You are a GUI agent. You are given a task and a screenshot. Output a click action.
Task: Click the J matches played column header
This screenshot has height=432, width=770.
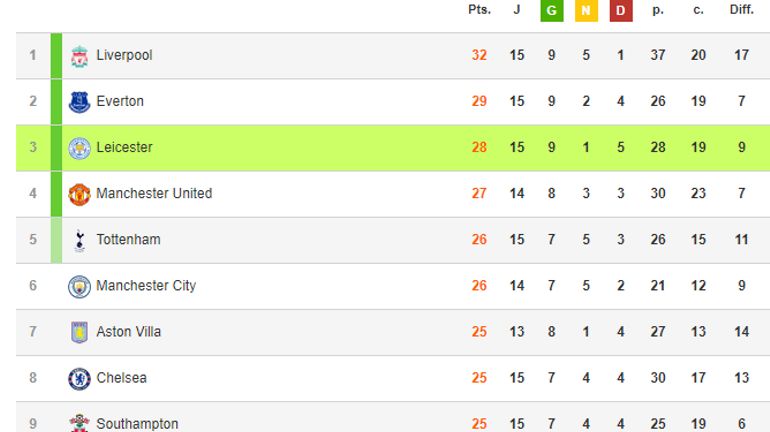(x=517, y=10)
